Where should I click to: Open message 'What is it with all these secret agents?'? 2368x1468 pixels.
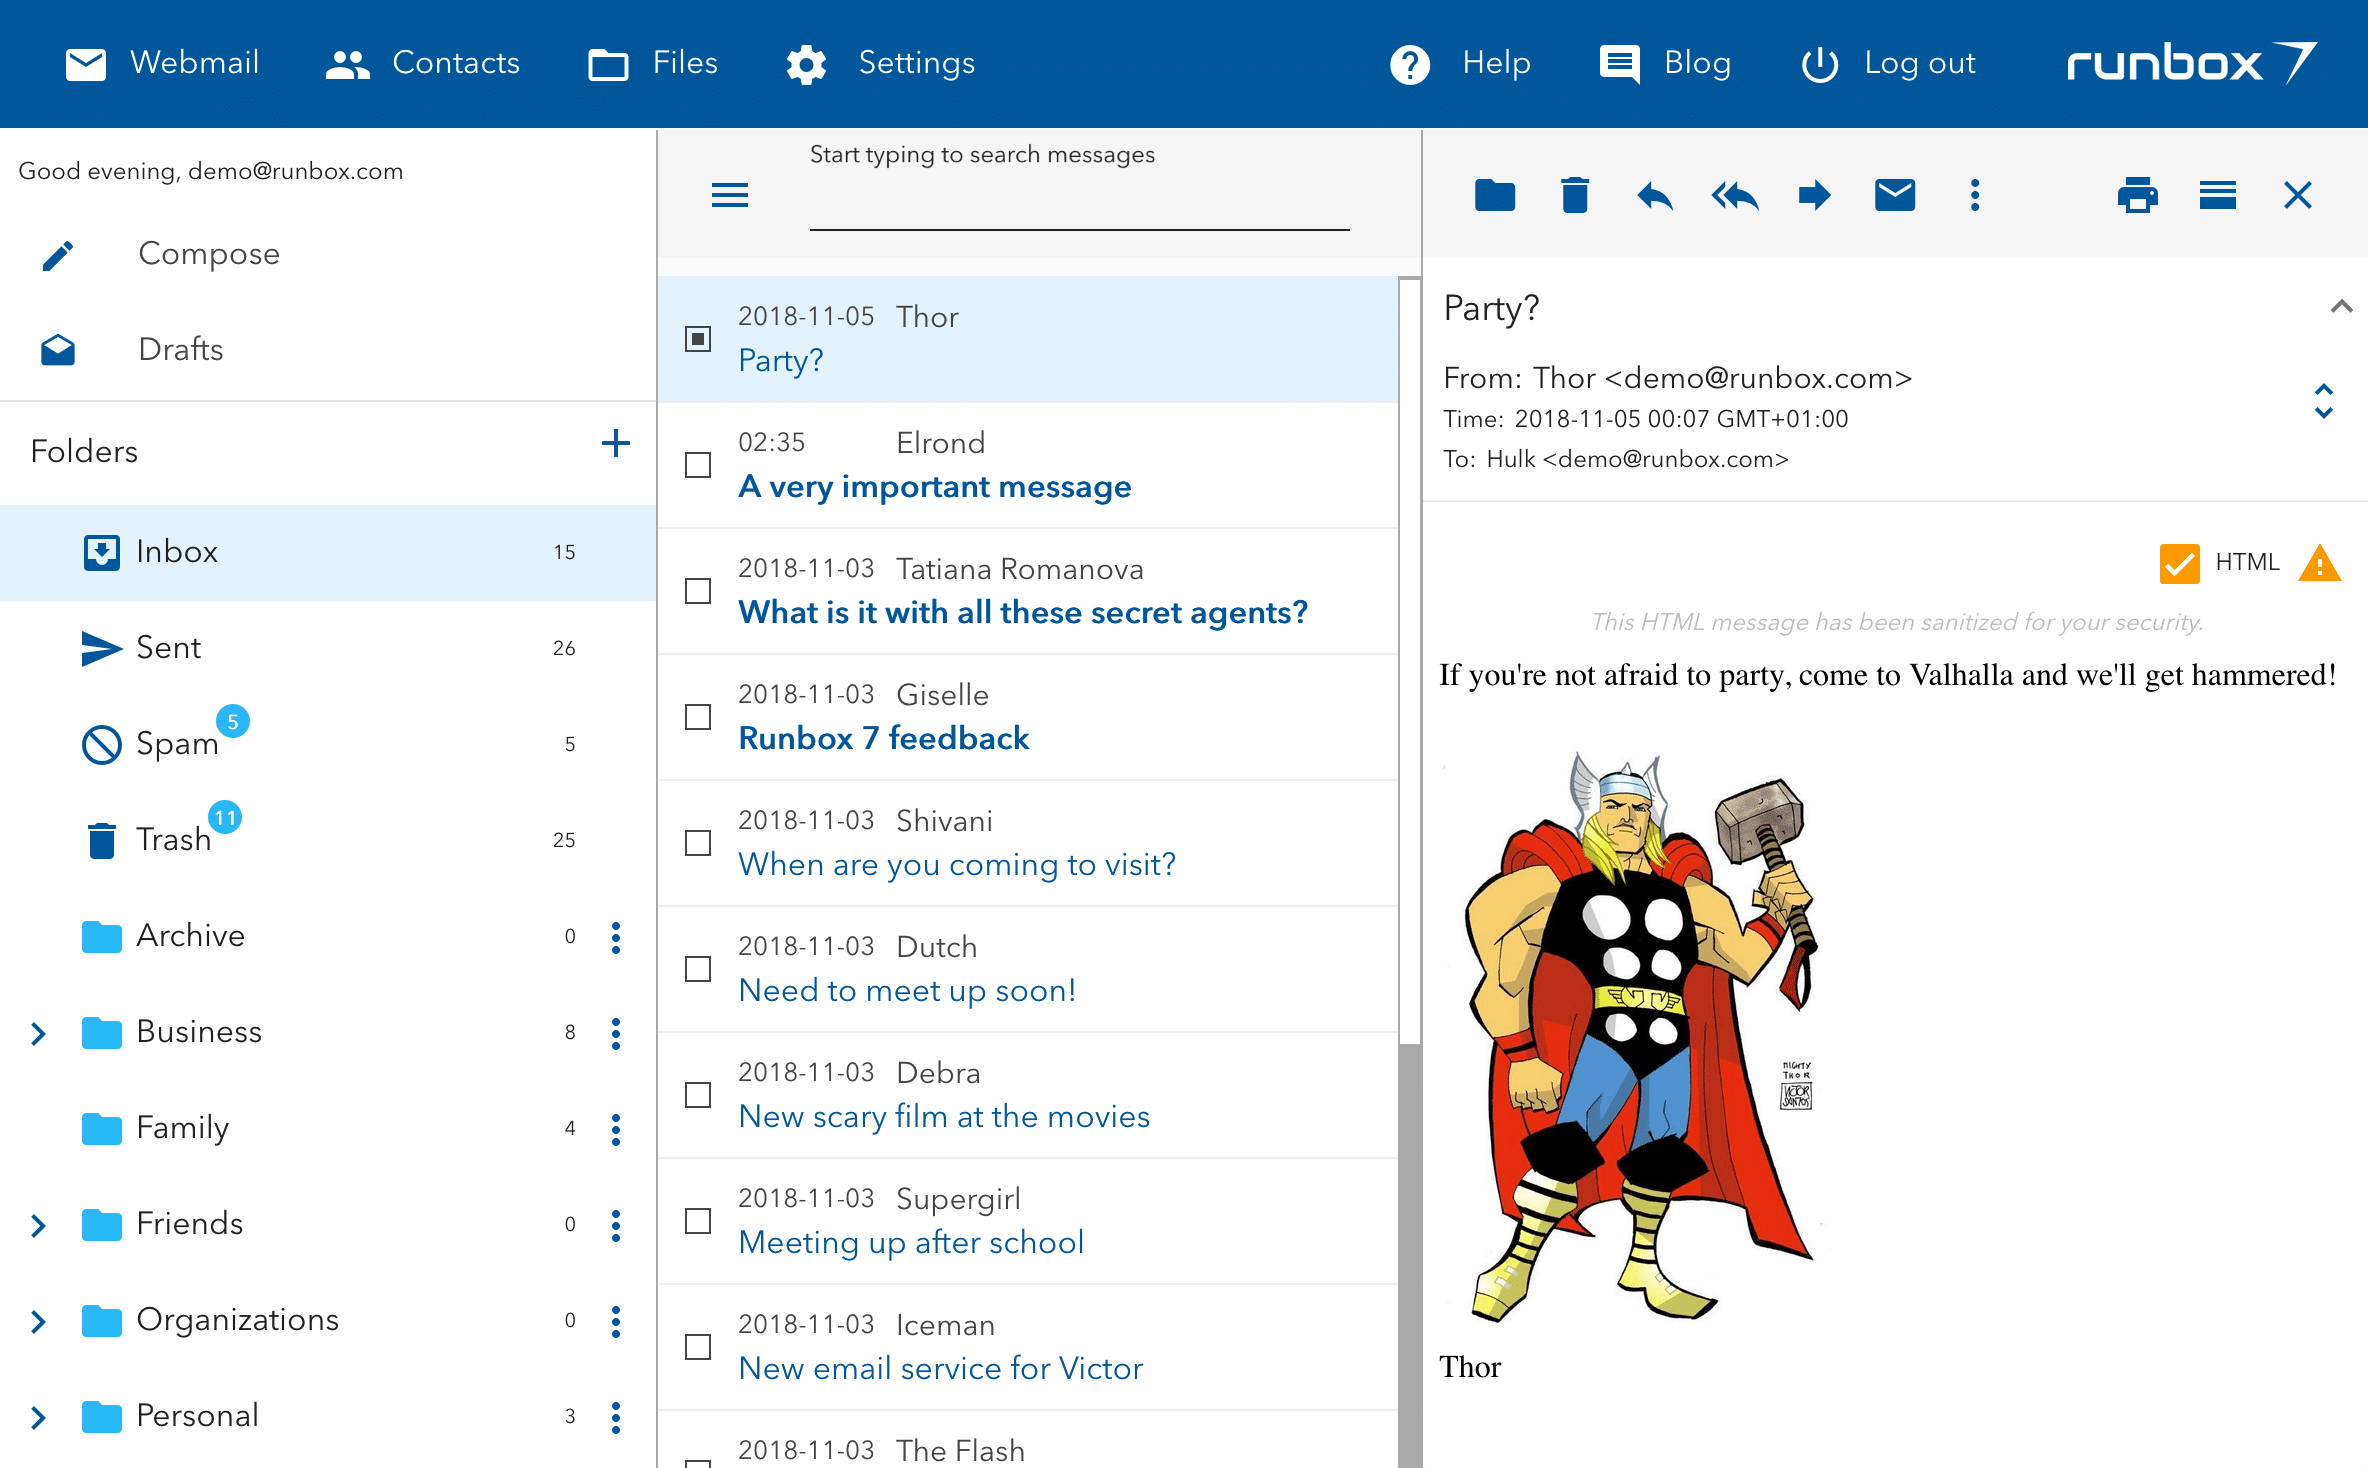[x=1022, y=612]
